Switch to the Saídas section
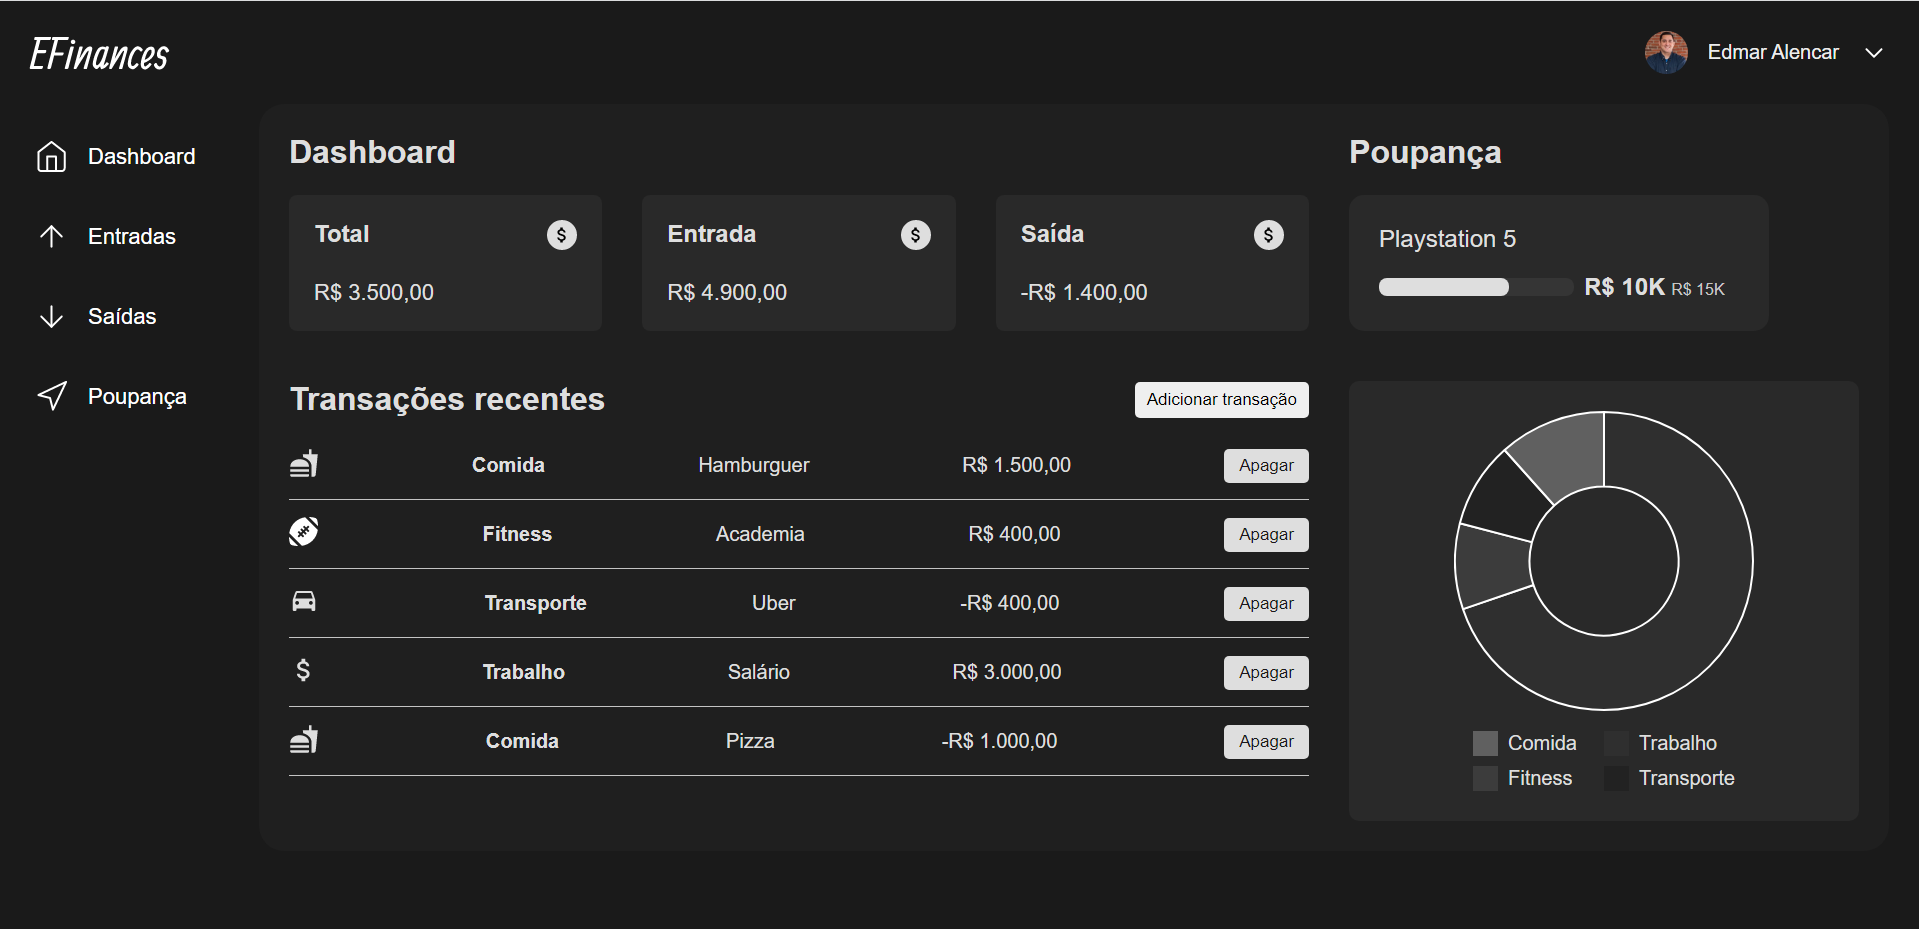1919x929 pixels. 121,316
